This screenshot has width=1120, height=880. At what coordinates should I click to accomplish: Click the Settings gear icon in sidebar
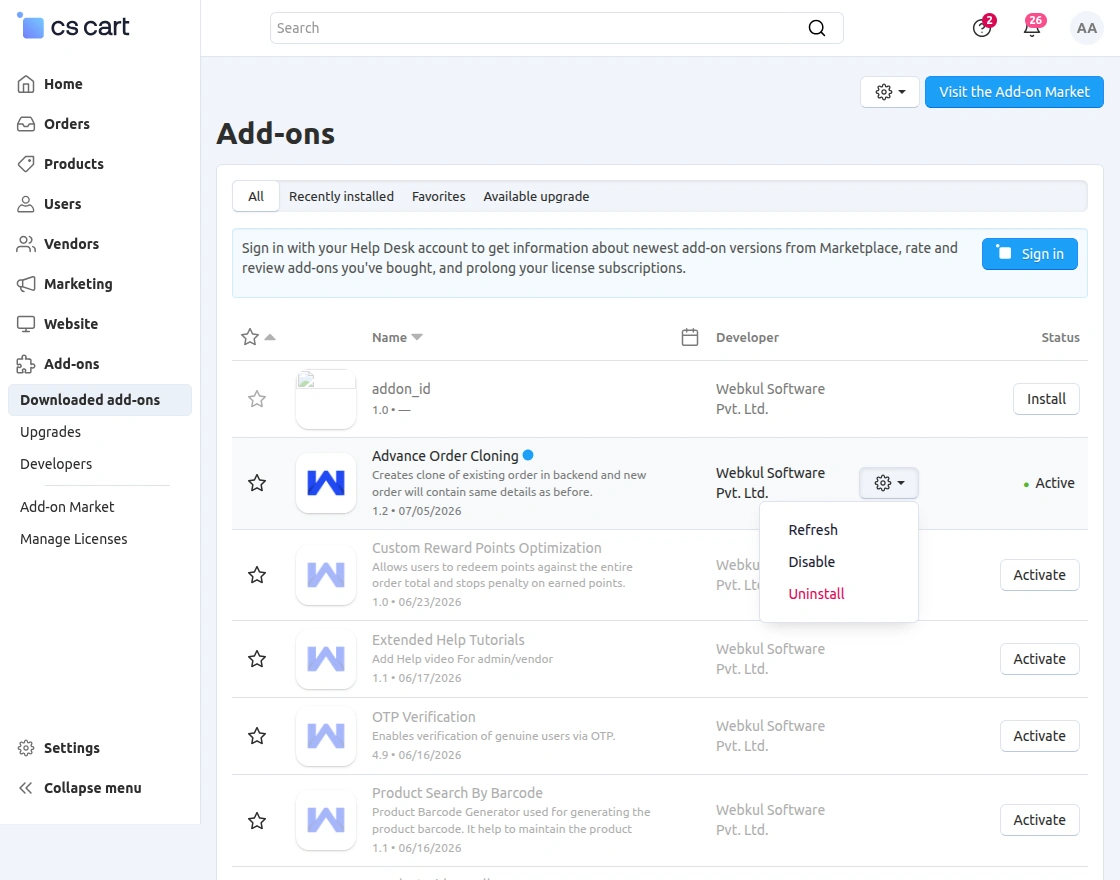(26, 748)
